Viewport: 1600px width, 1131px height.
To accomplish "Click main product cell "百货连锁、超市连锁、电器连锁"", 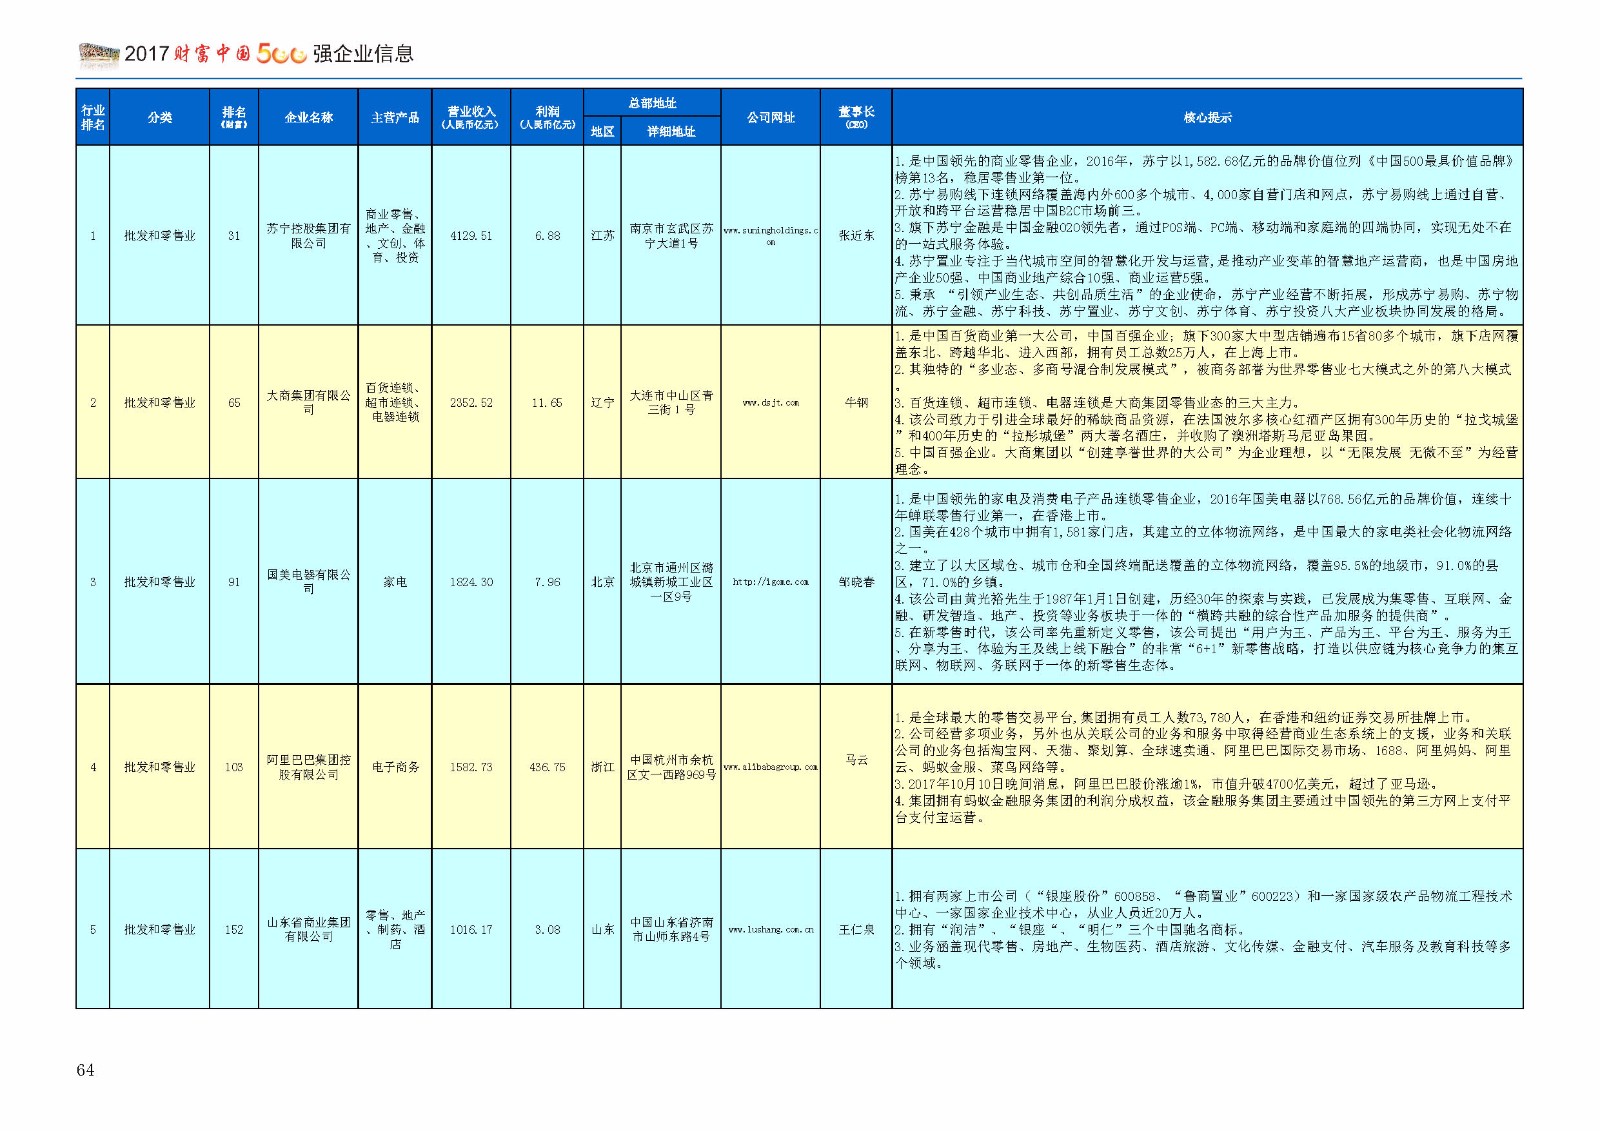I will pos(395,402).
